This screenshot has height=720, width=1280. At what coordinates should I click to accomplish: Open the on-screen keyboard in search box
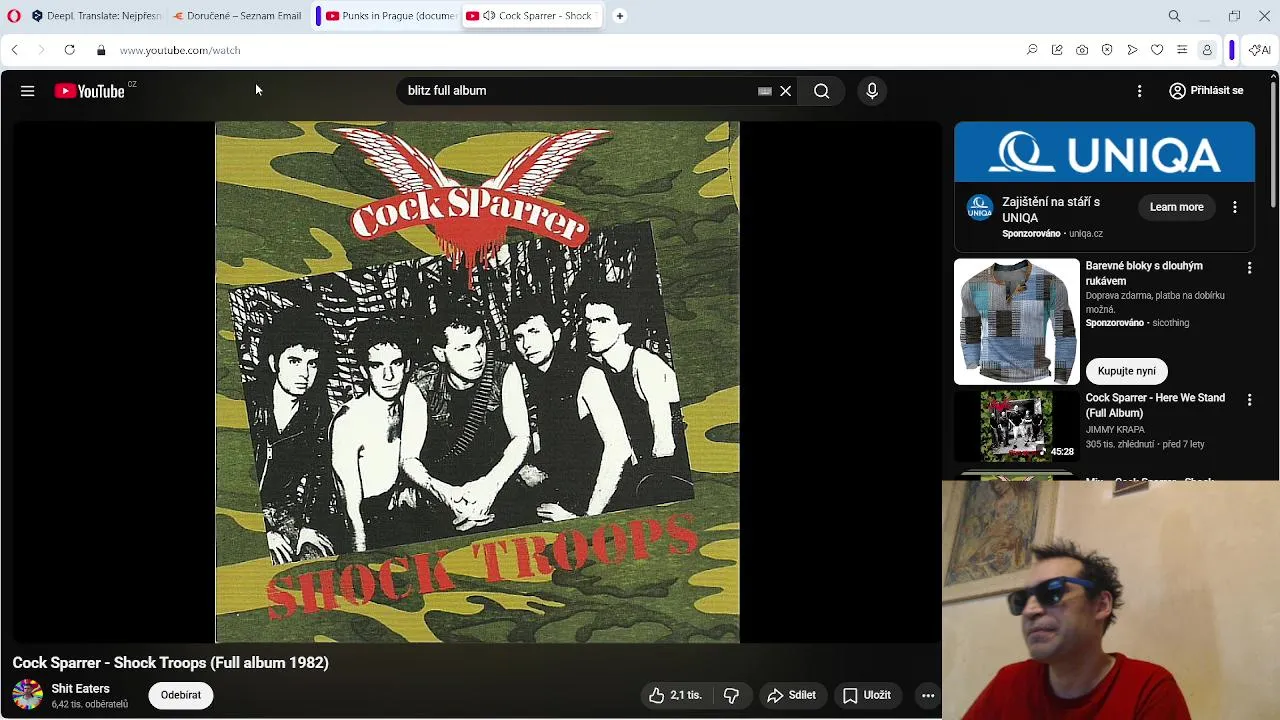765,91
